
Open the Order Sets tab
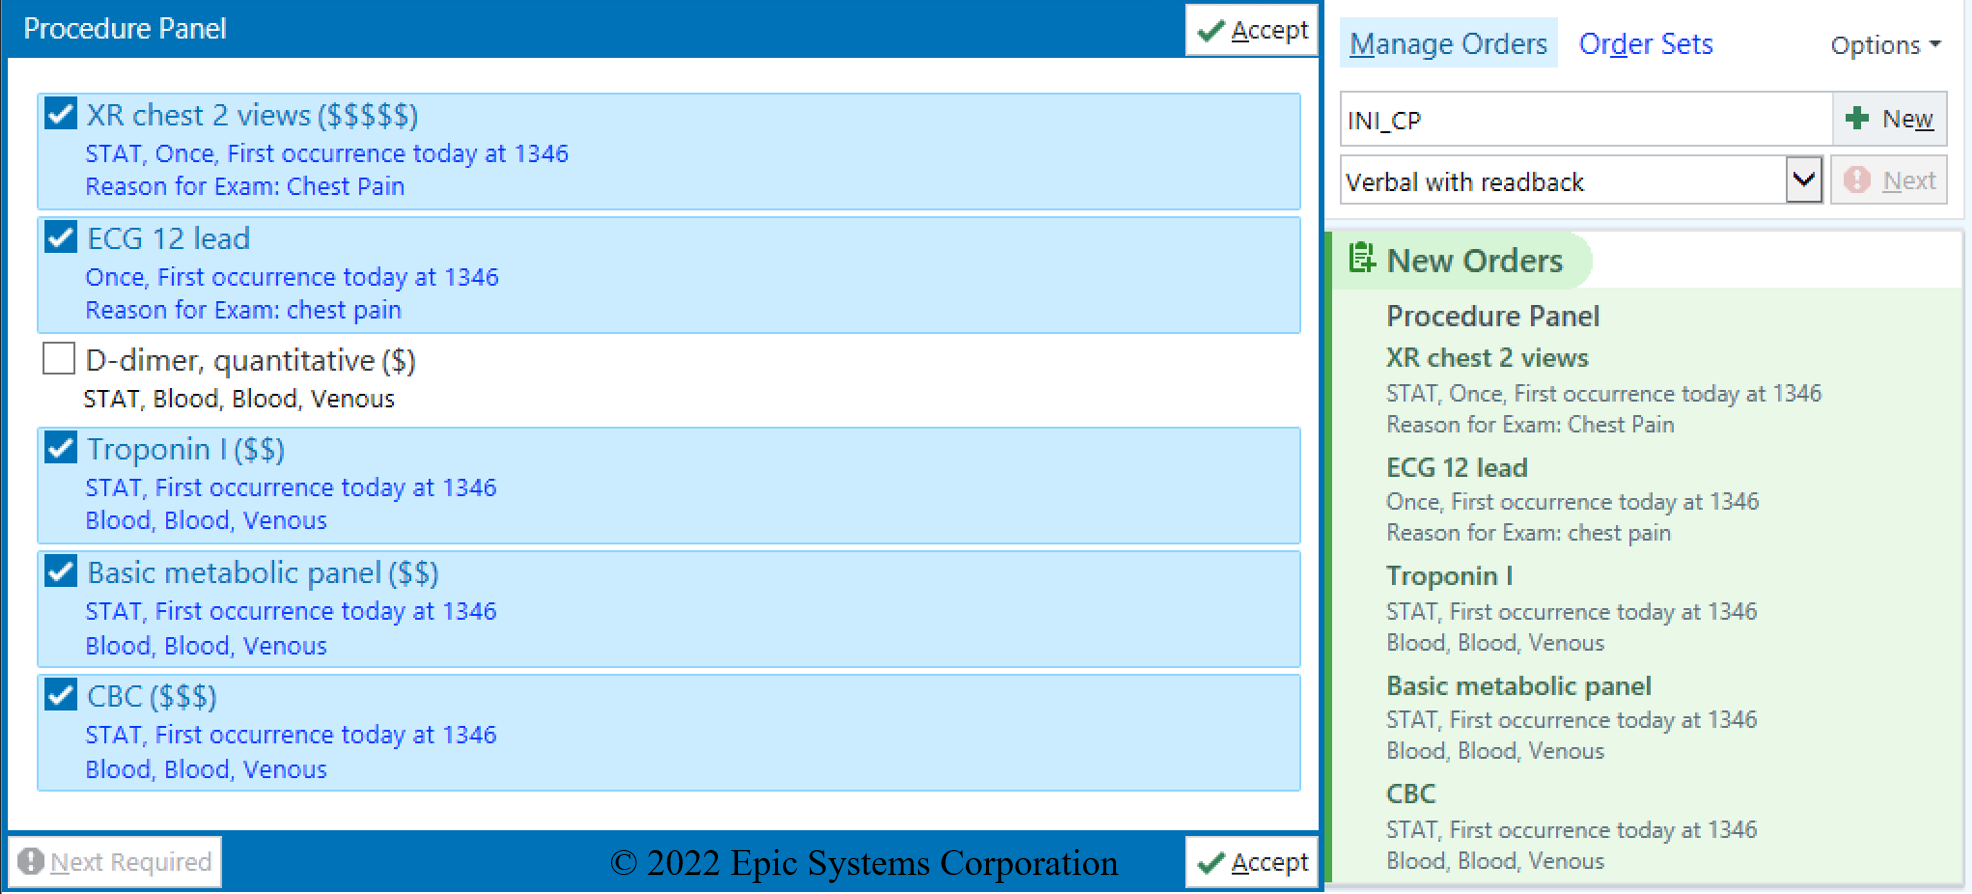coord(1645,44)
